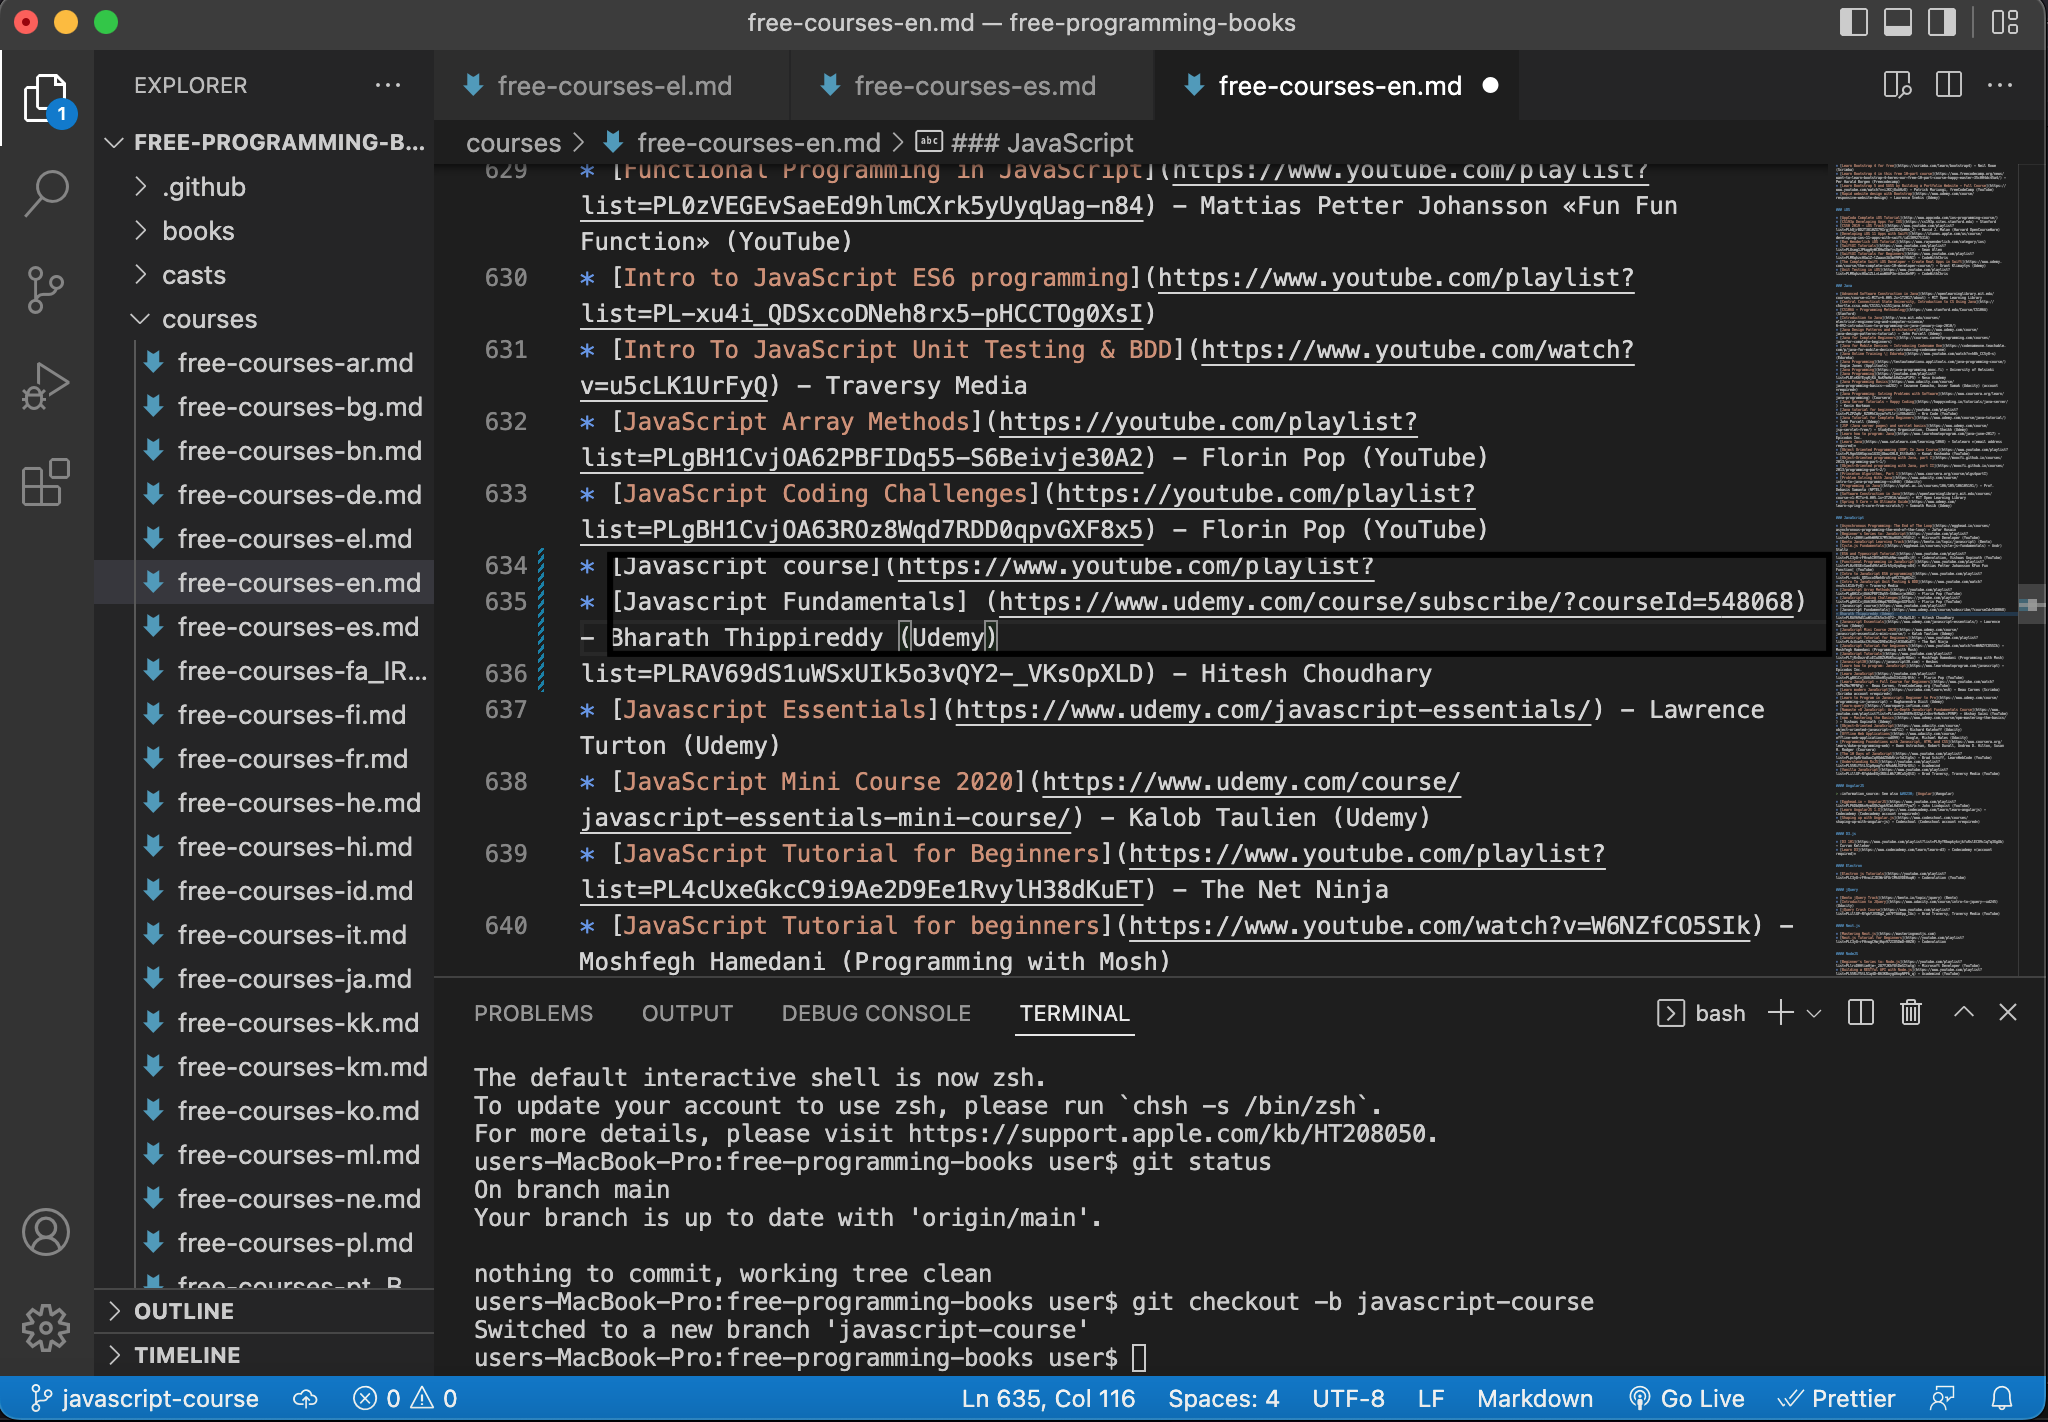Launch a new terminal with plus icon

[x=1780, y=1013]
